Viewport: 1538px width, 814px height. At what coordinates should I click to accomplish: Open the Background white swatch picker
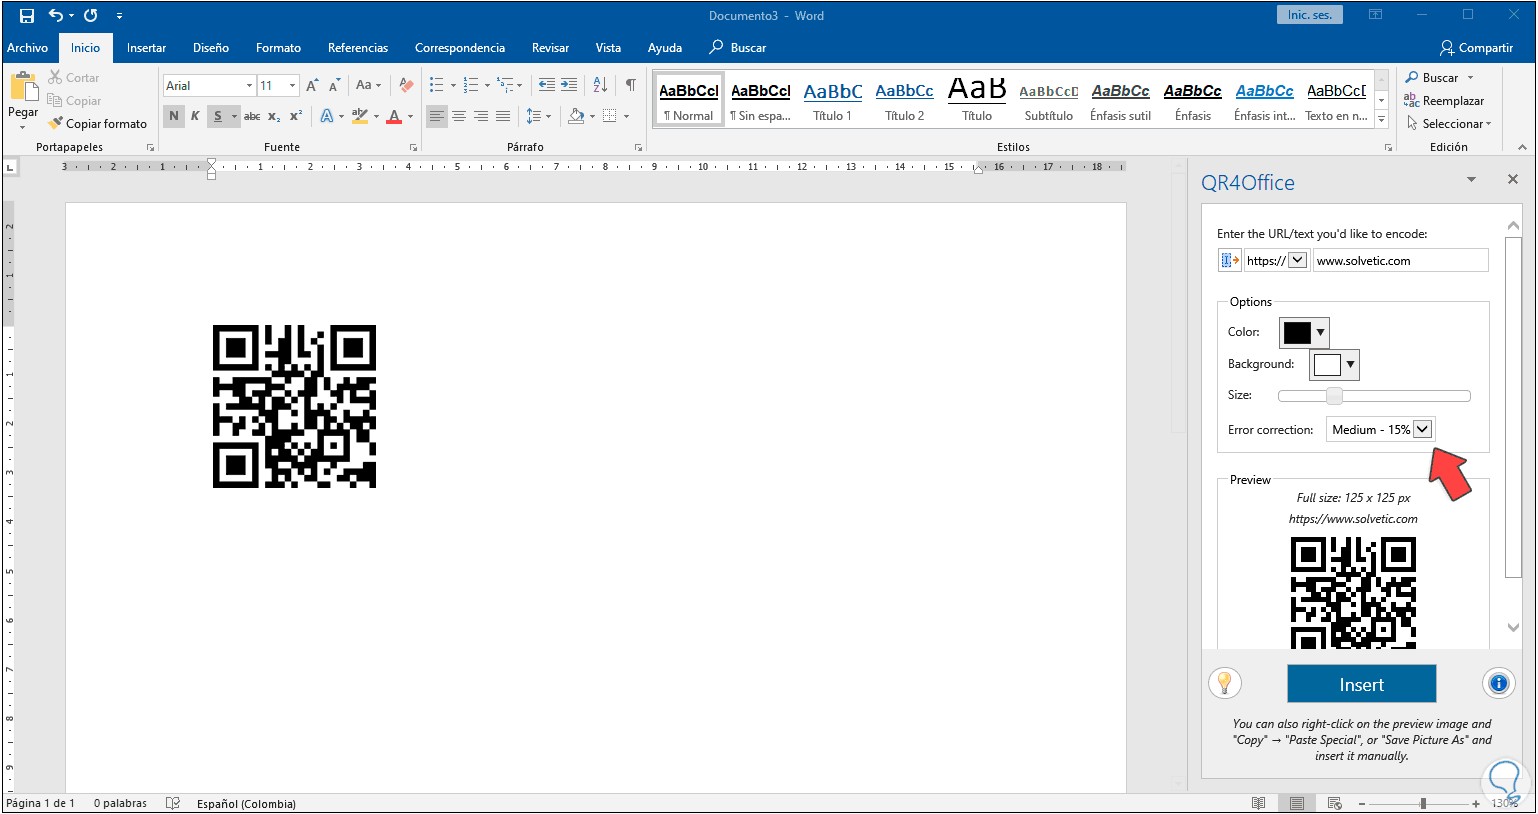point(1335,365)
